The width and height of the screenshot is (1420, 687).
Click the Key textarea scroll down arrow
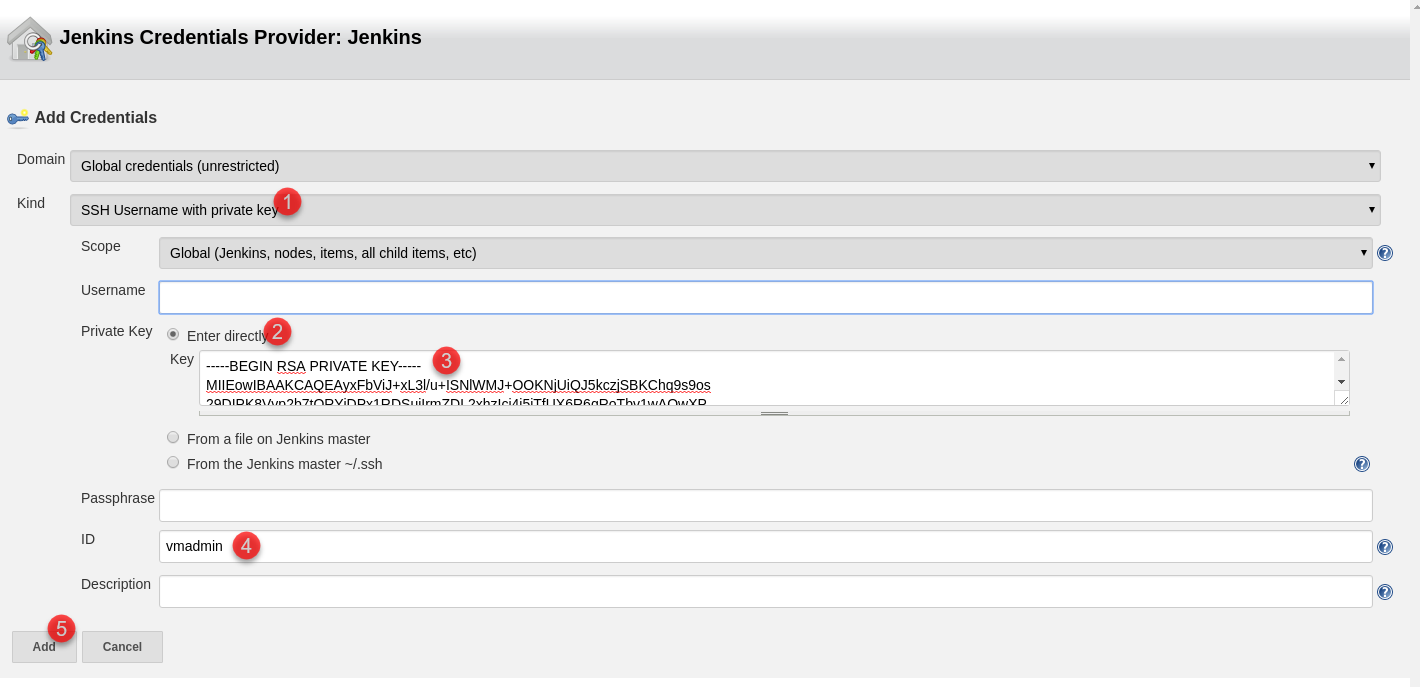pyautogui.click(x=1342, y=382)
